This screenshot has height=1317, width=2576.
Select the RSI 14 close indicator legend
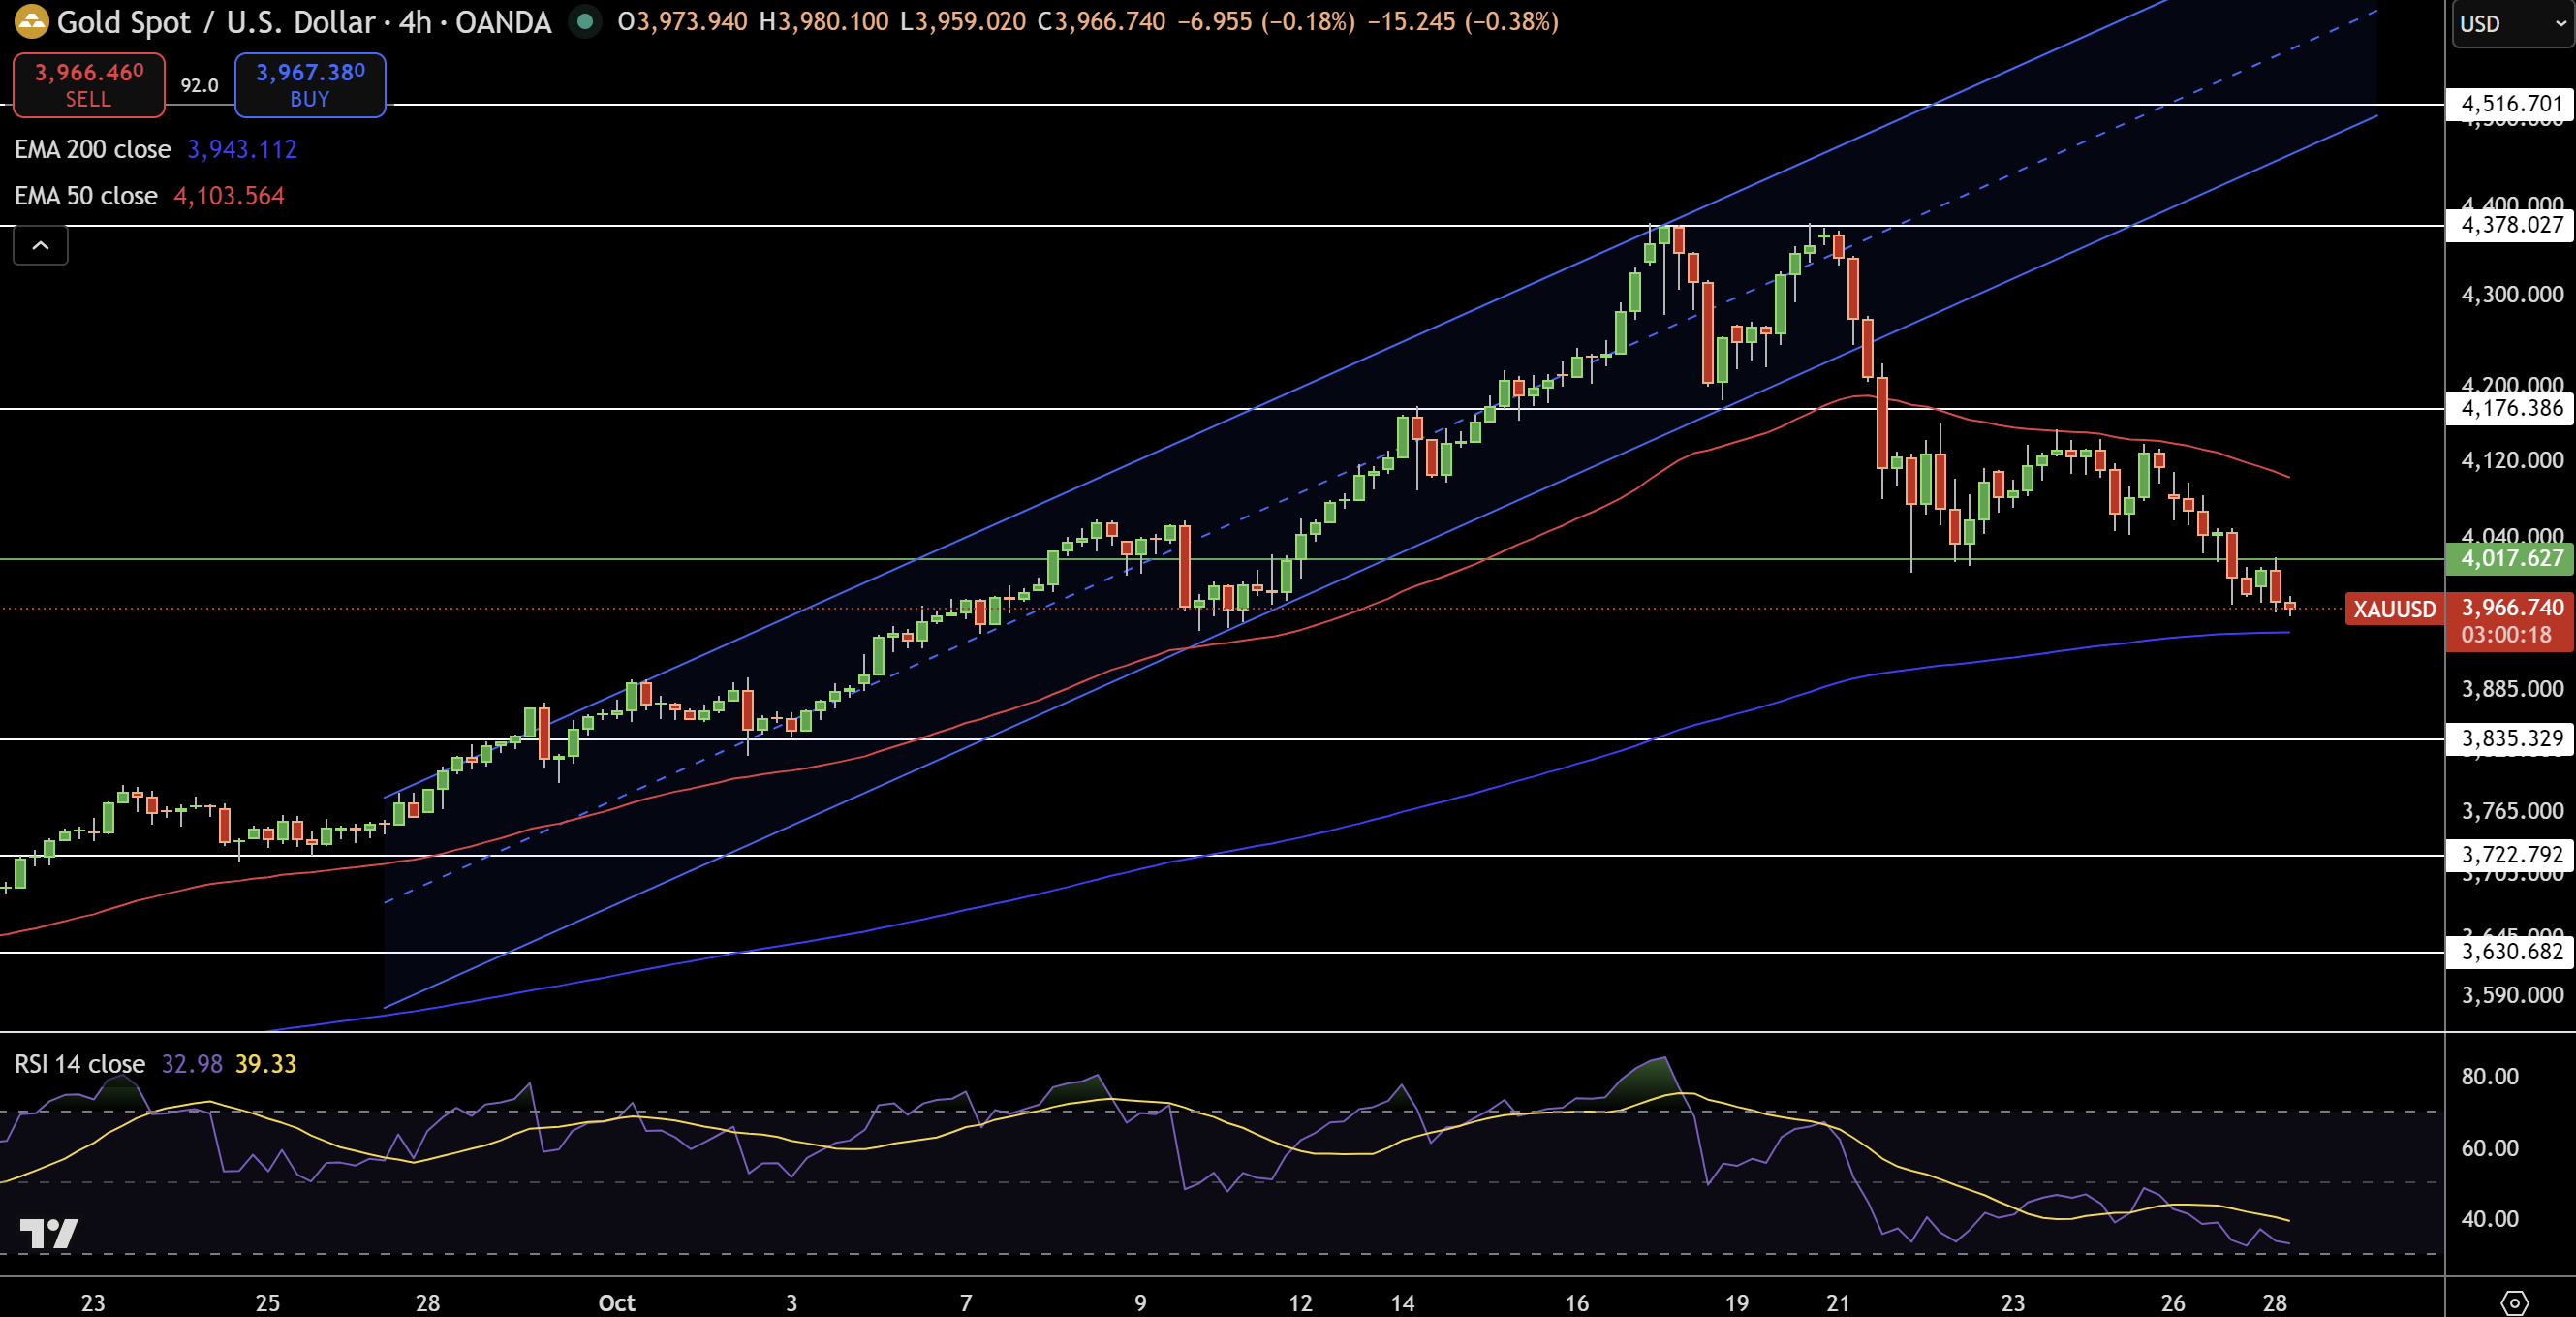click(x=80, y=1064)
